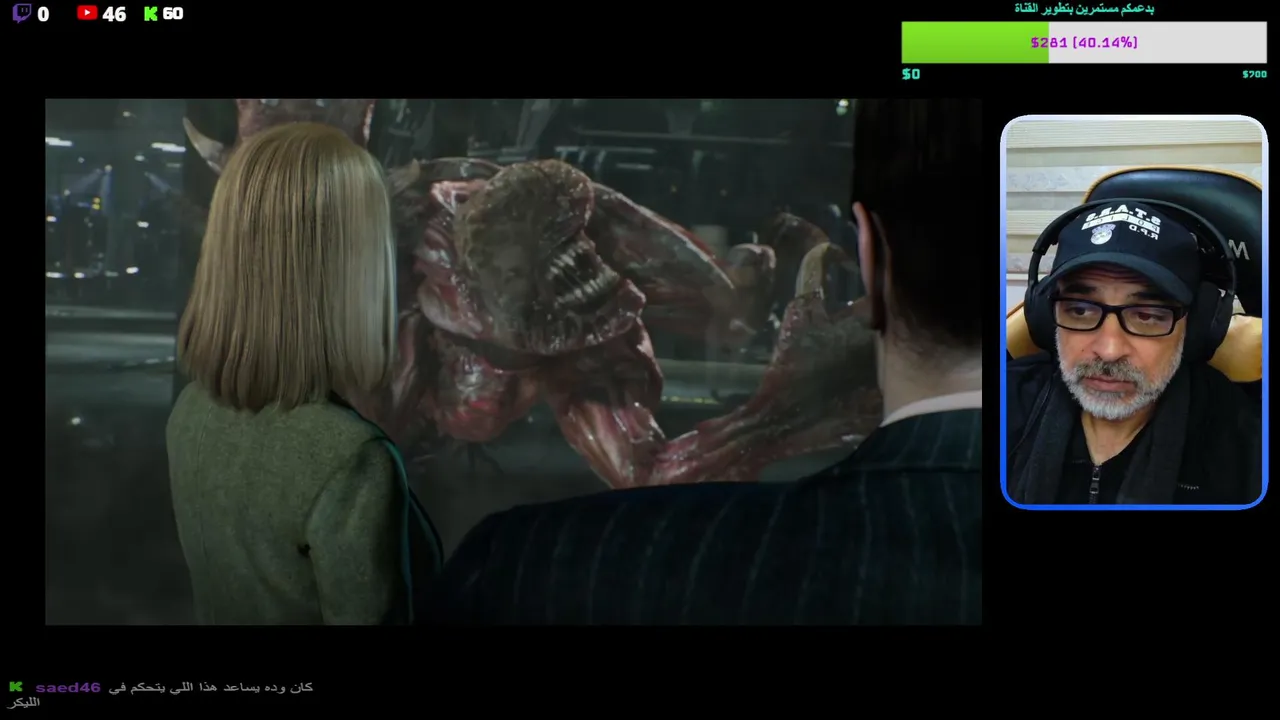This screenshot has width=1280, height=720.
Task: Click the Arabic goal title above progress bar
Action: coord(1084,8)
